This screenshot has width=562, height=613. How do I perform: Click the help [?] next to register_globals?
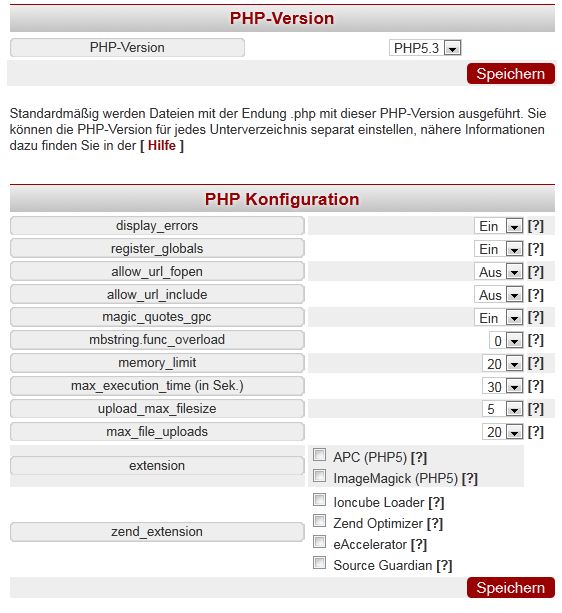(x=535, y=249)
